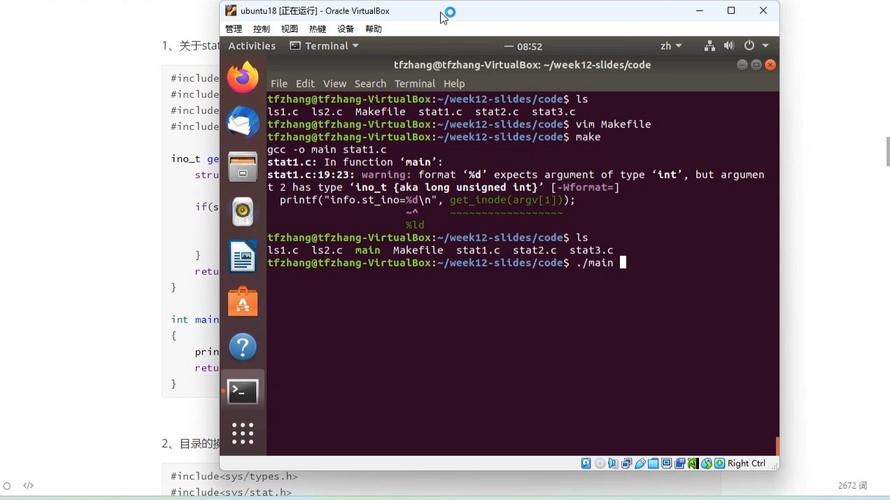The image size is (890, 500).
Task: Open the terminal View menu
Action: 334,83
